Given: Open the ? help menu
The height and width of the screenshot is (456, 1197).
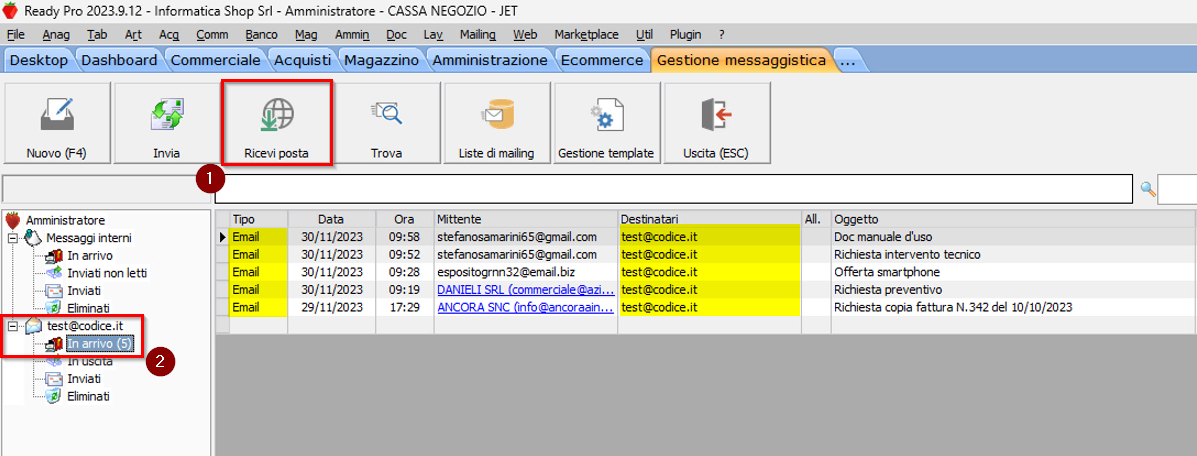Looking at the screenshot, I should click(x=721, y=34).
